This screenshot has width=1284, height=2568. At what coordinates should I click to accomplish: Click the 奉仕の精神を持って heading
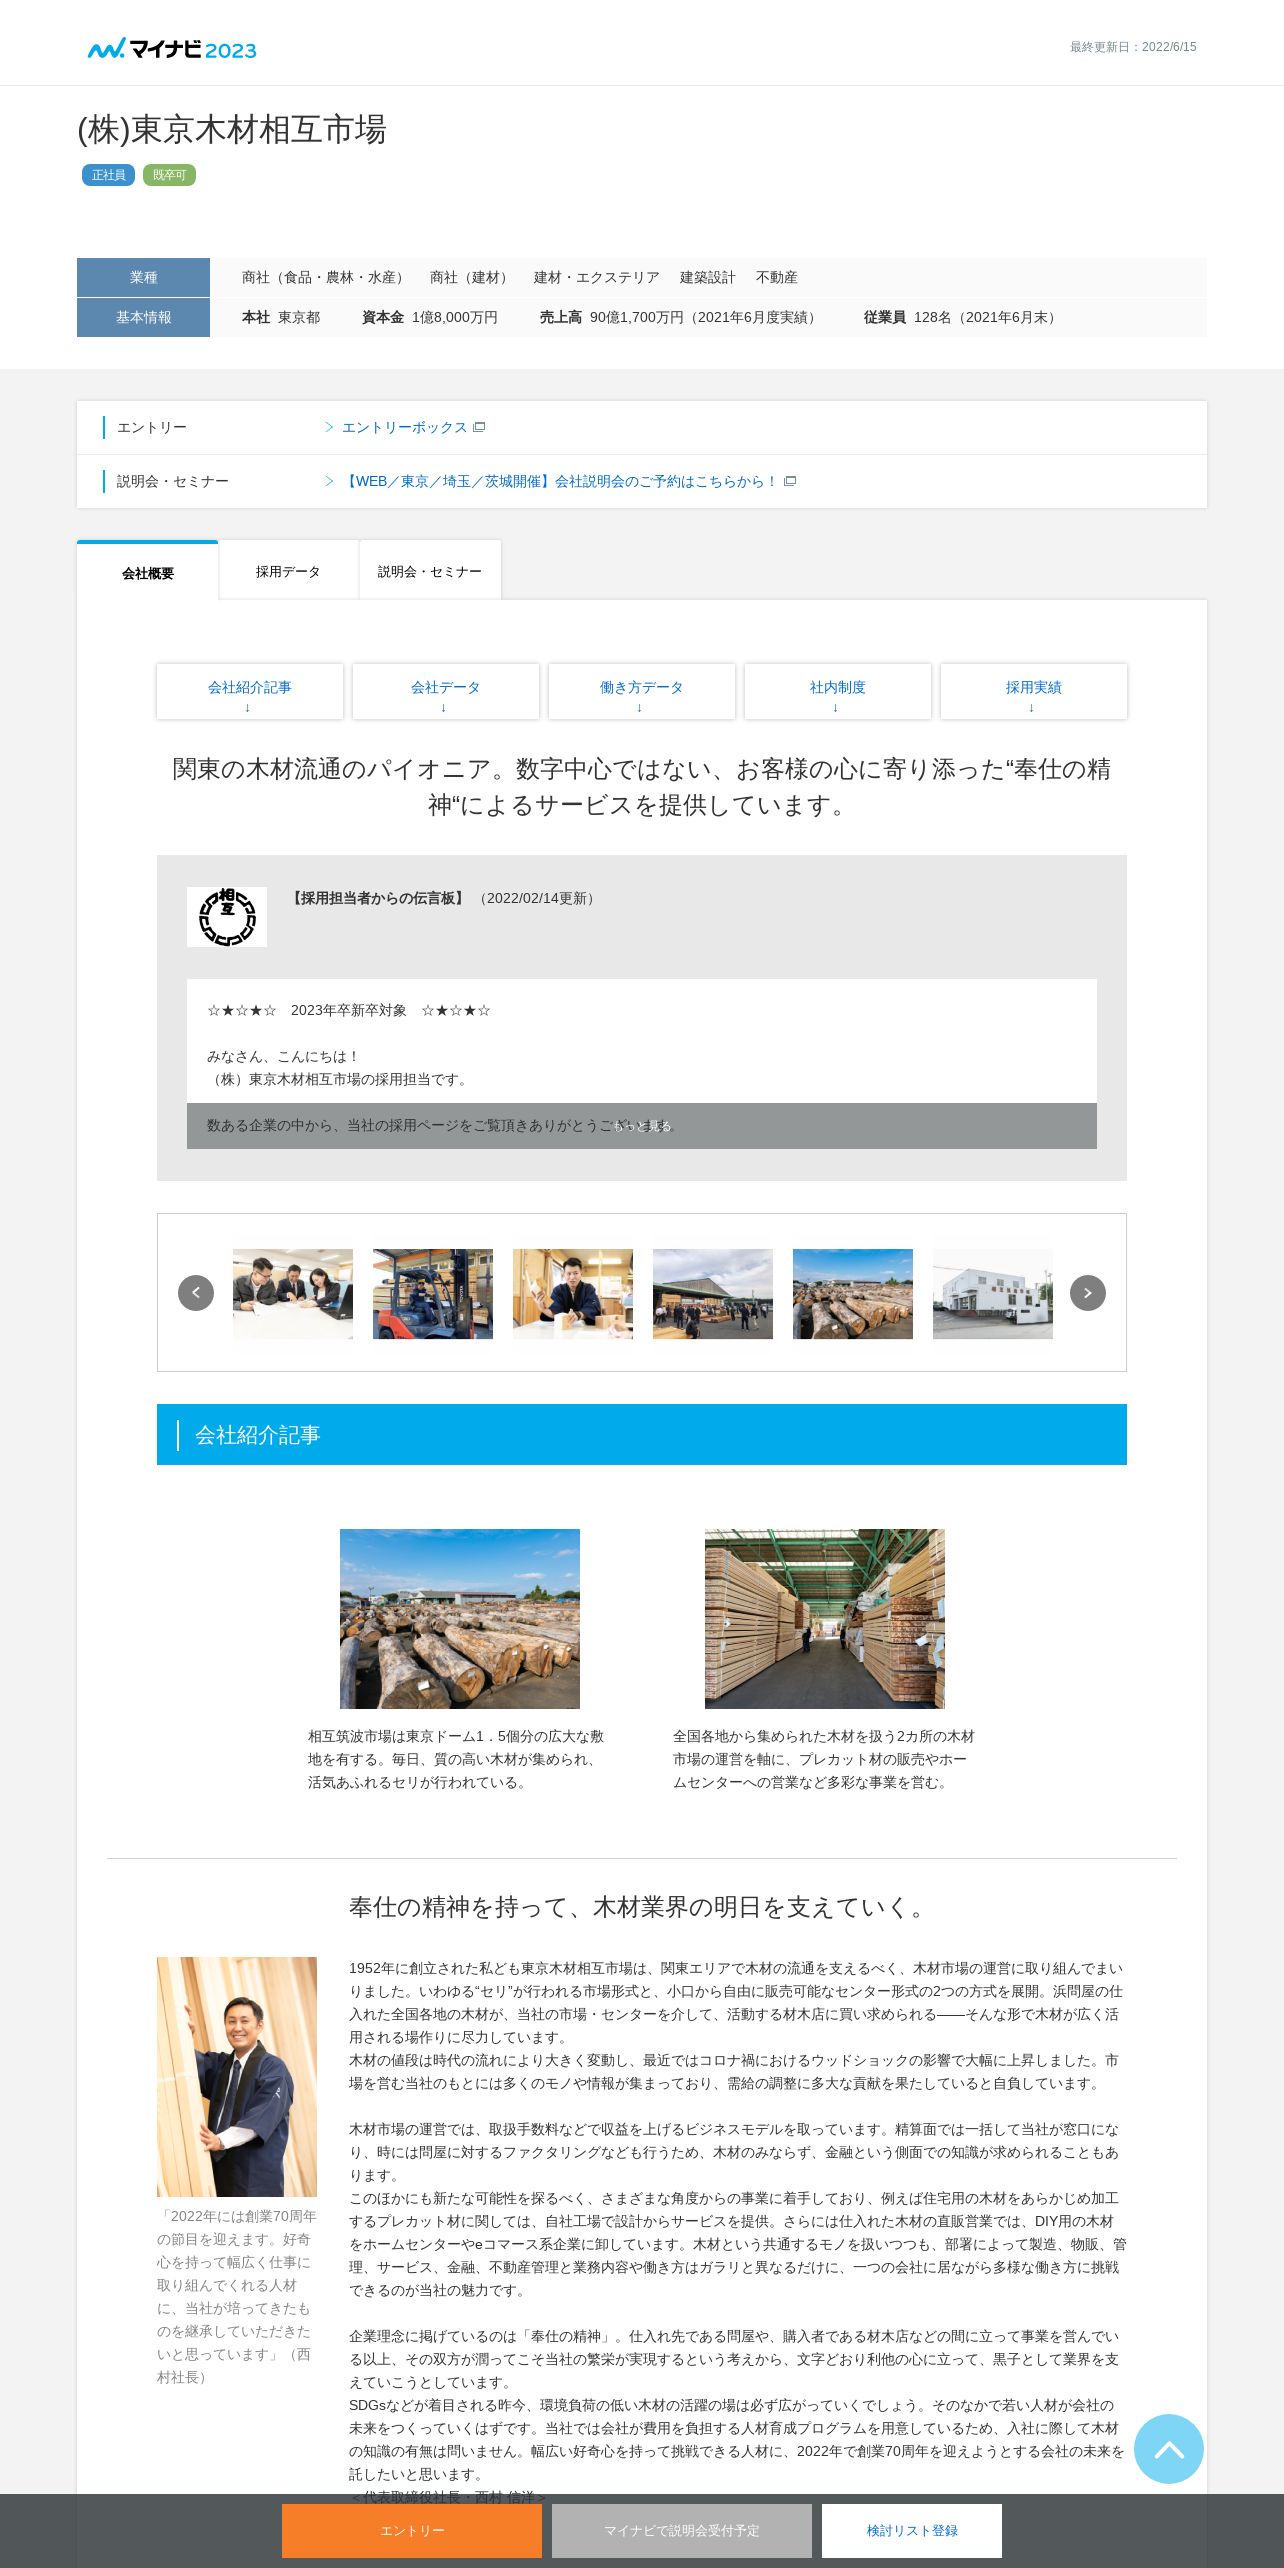click(x=641, y=1907)
